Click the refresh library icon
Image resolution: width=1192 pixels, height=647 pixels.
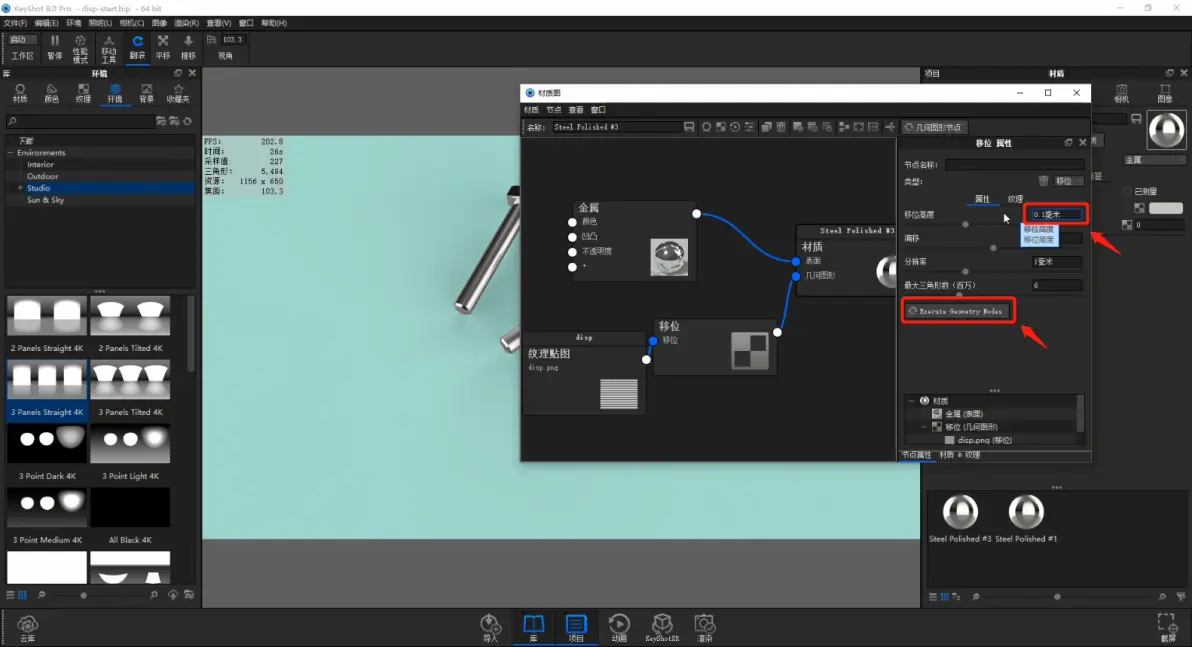[x=188, y=122]
